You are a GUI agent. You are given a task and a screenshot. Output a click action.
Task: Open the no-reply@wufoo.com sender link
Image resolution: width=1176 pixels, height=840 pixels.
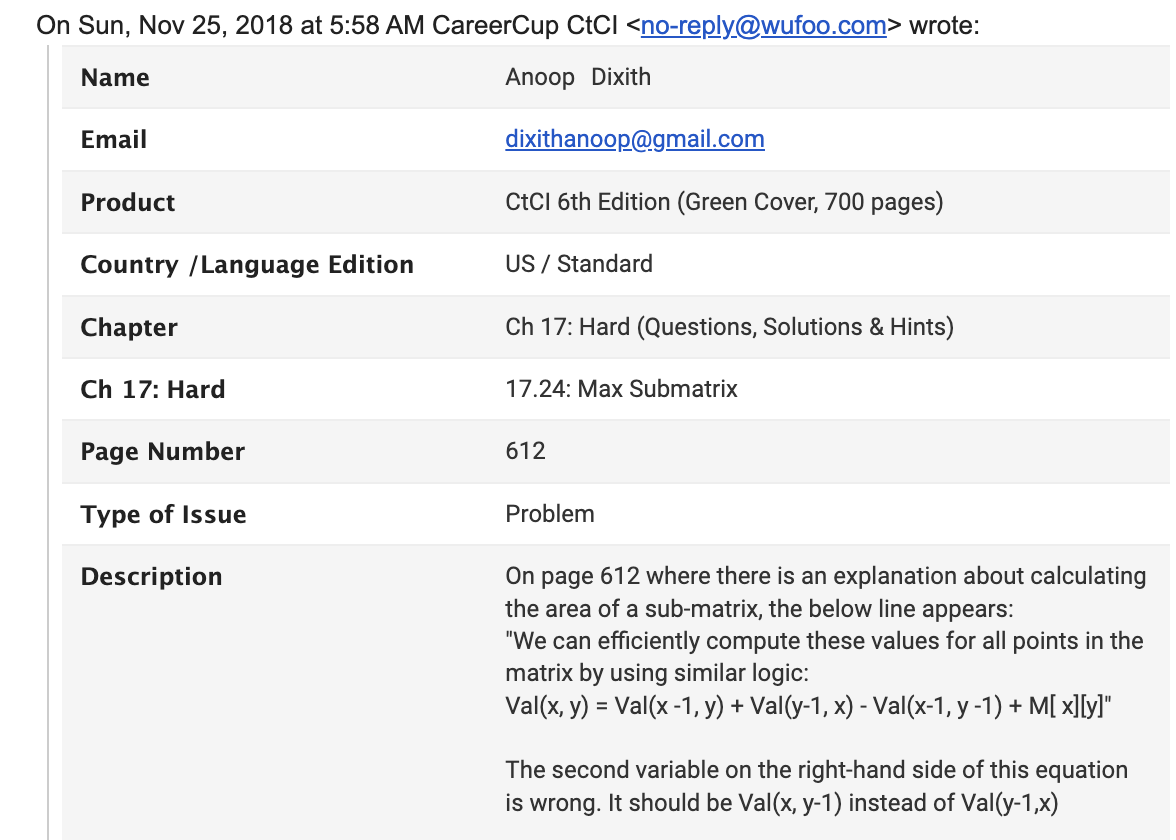[x=764, y=26]
